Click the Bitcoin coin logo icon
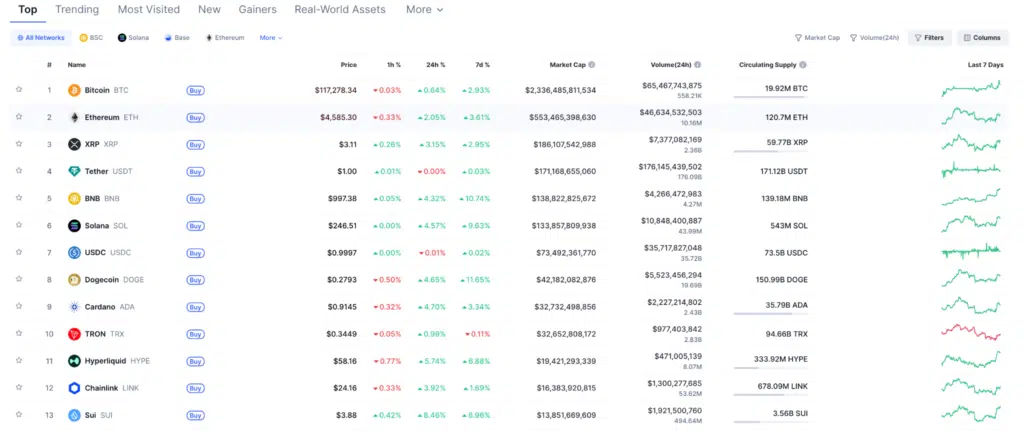Image resolution: width=1024 pixels, height=431 pixels. [74, 90]
